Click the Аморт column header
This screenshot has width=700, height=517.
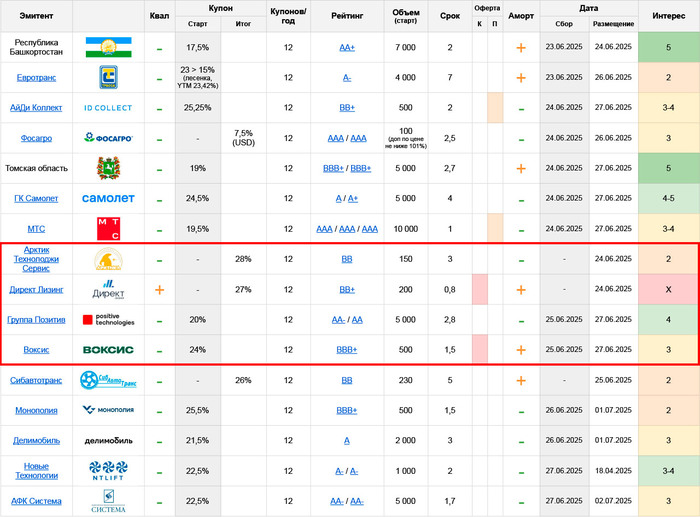coord(521,16)
